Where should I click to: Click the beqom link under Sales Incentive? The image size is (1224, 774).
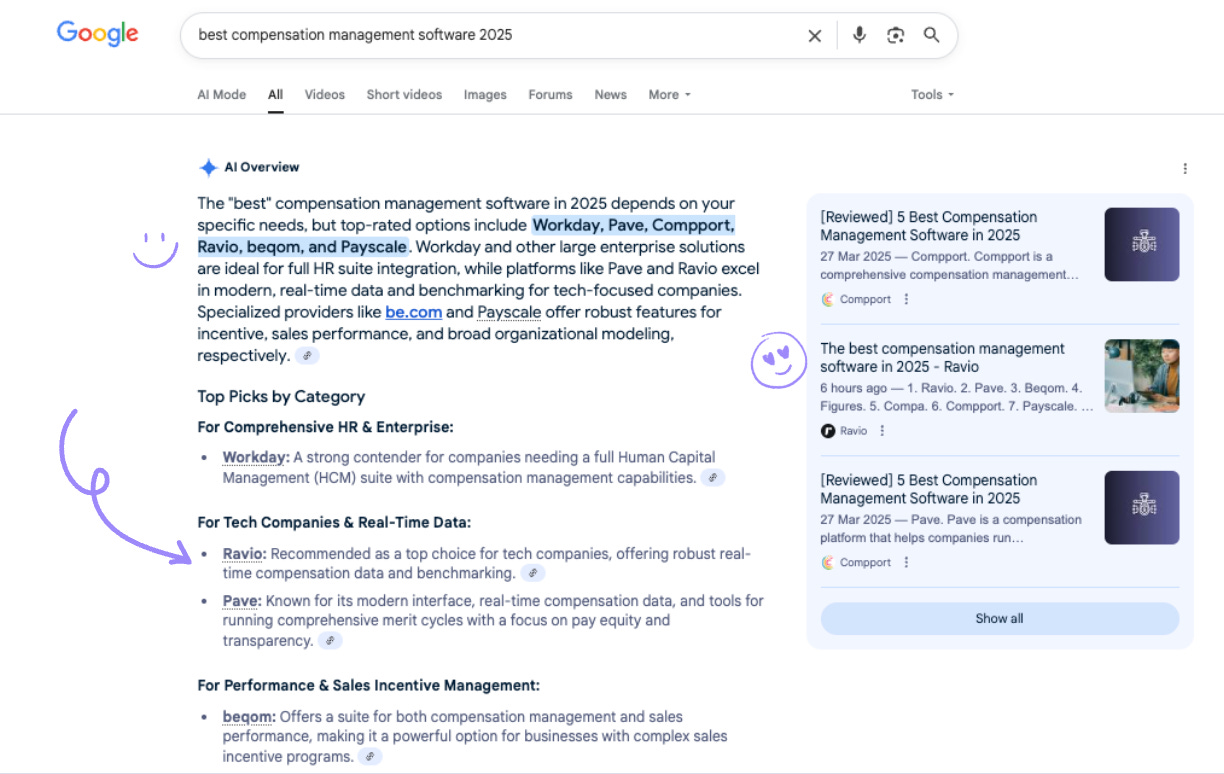pyautogui.click(x=249, y=716)
